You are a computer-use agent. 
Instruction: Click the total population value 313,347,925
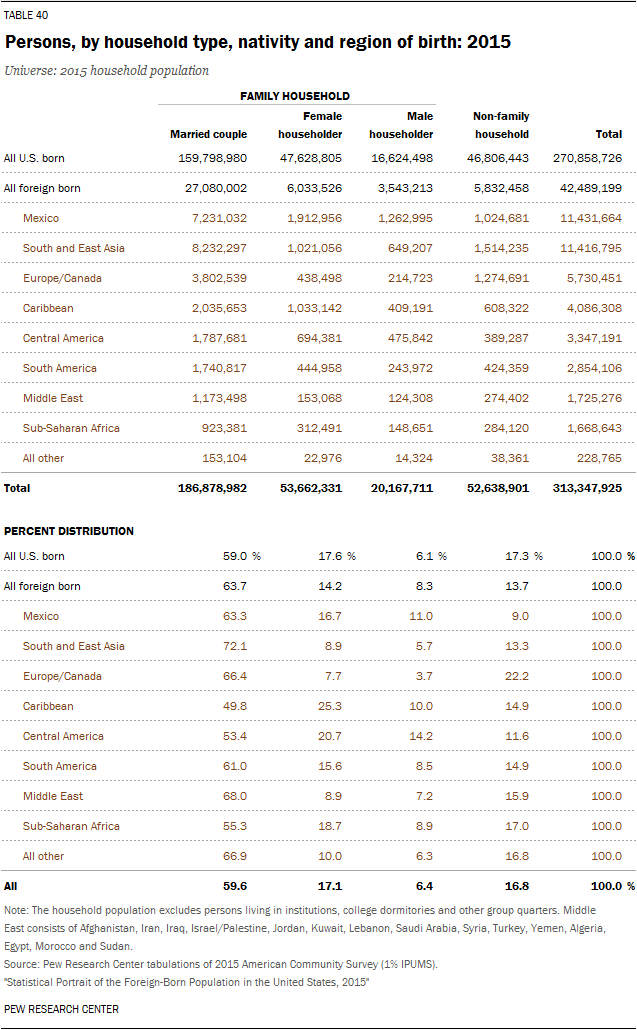click(587, 488)
